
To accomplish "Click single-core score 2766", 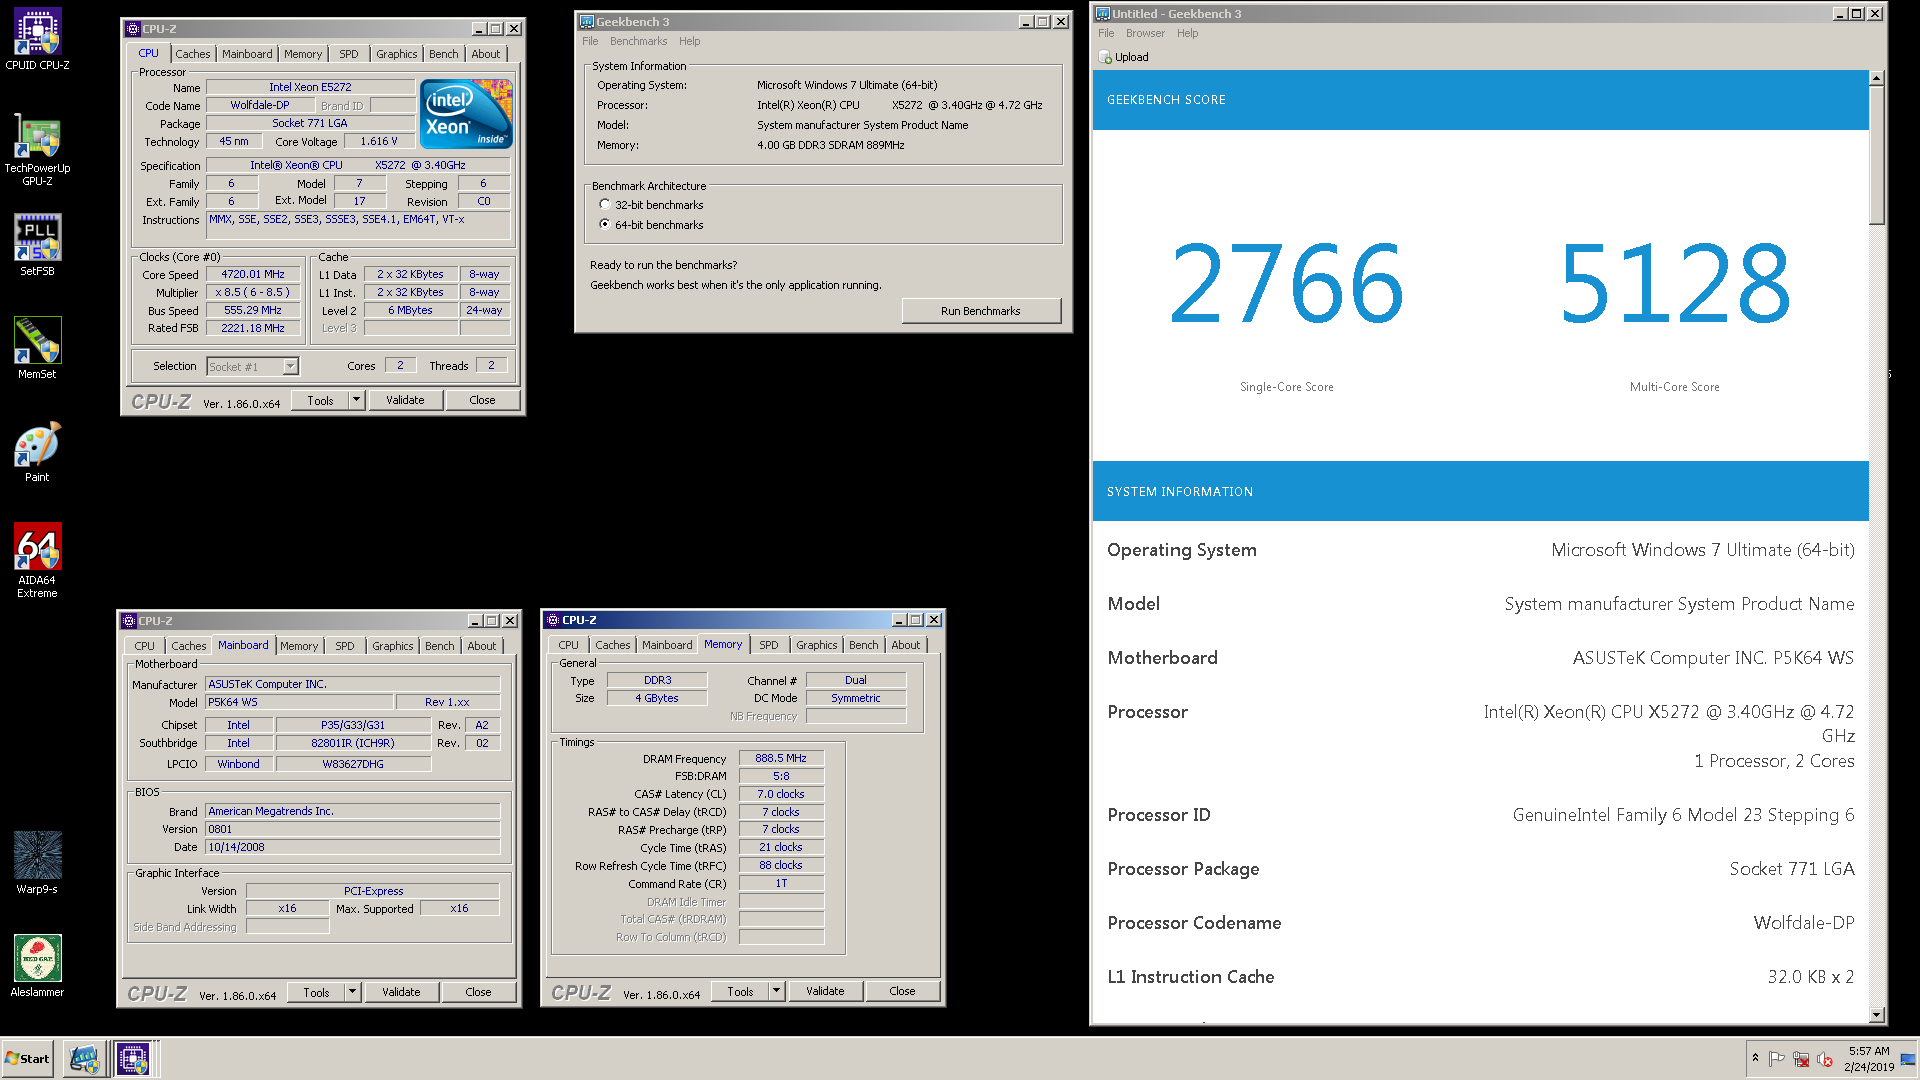I will (x=1286, y=283).
